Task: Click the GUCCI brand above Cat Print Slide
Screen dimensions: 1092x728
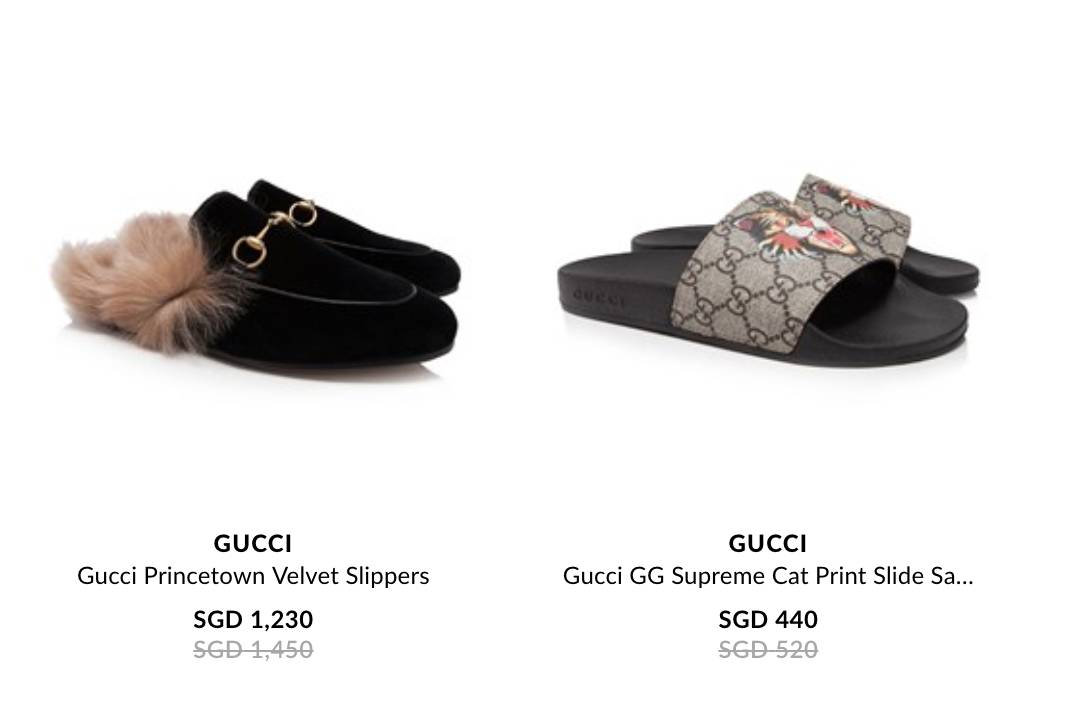Action: [x=767, y=543]
